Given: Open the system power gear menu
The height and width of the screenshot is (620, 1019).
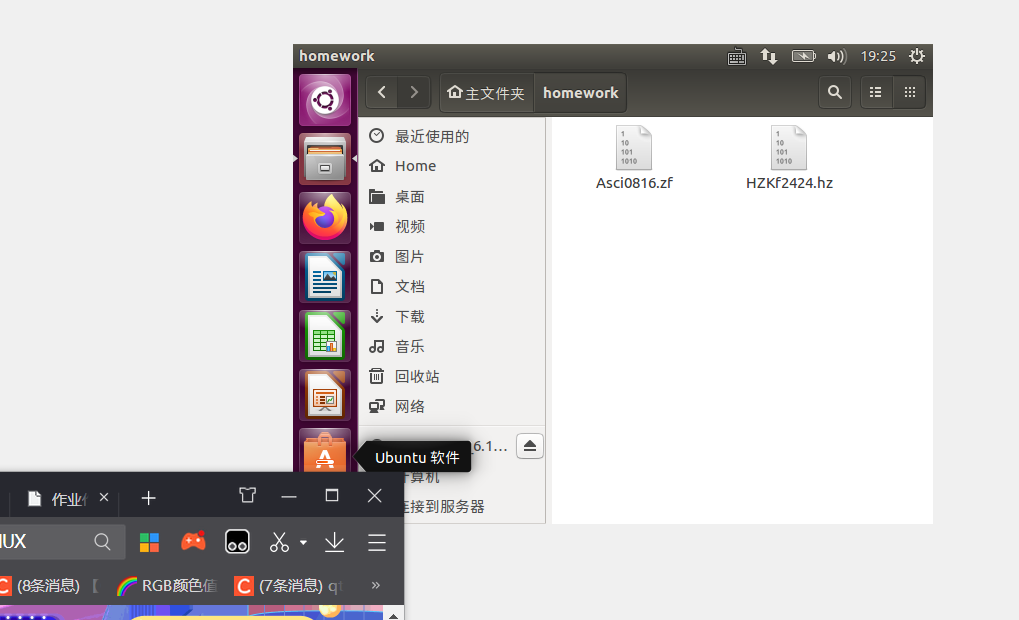Looking at the screenshot, I should coord(916,57).
